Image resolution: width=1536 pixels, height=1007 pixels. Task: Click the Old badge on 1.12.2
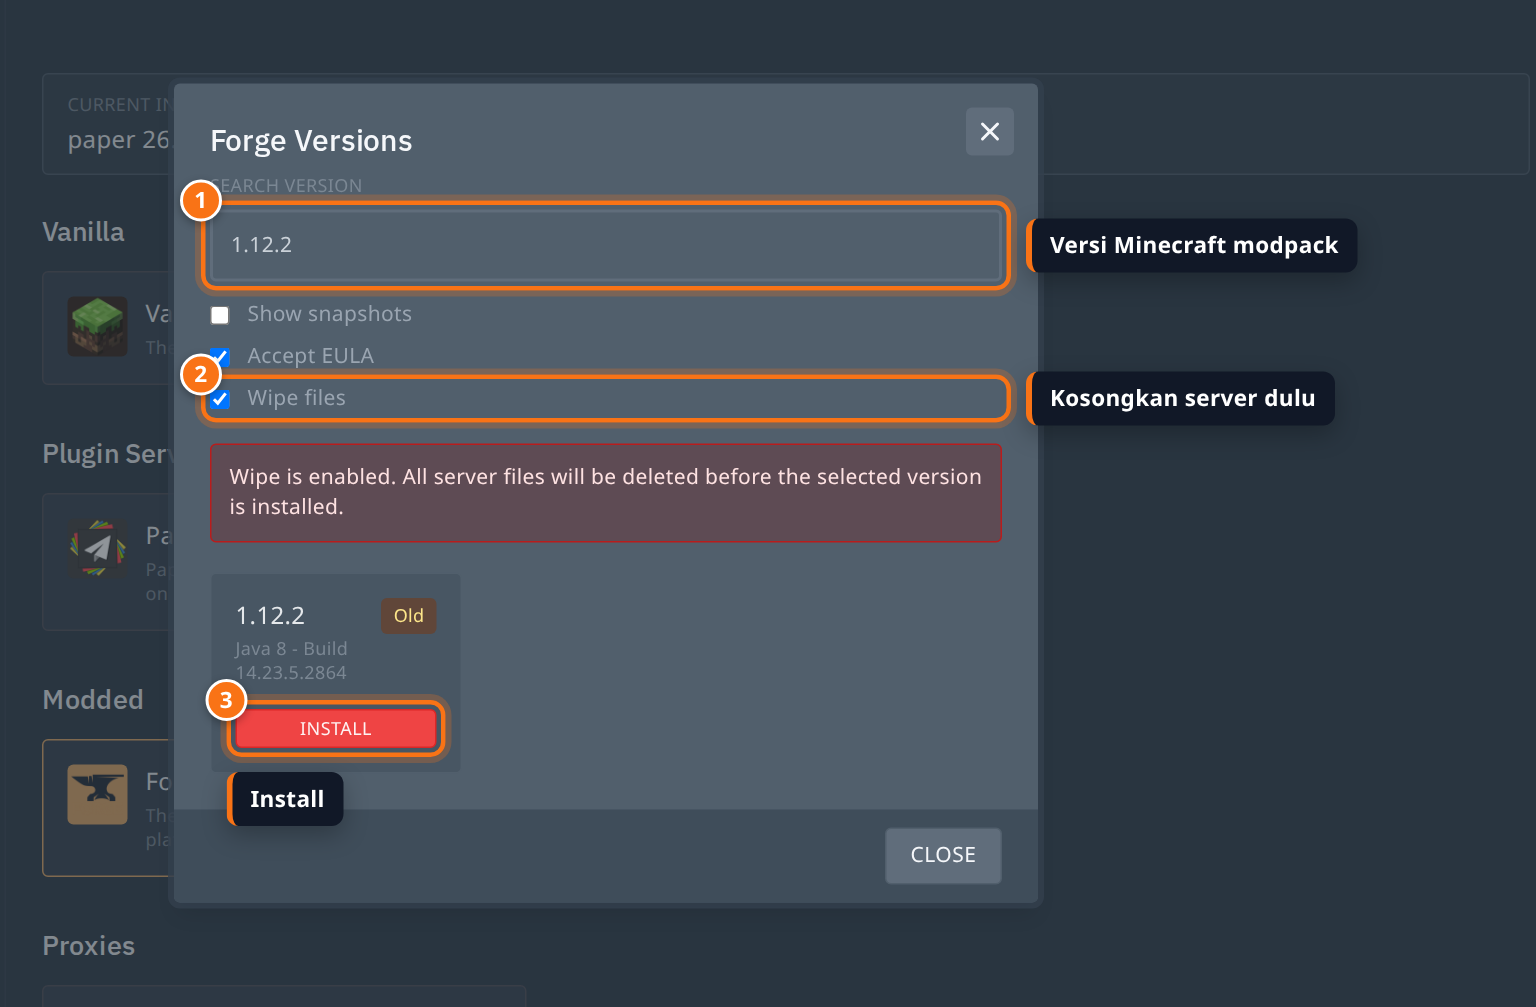point(408,615)
